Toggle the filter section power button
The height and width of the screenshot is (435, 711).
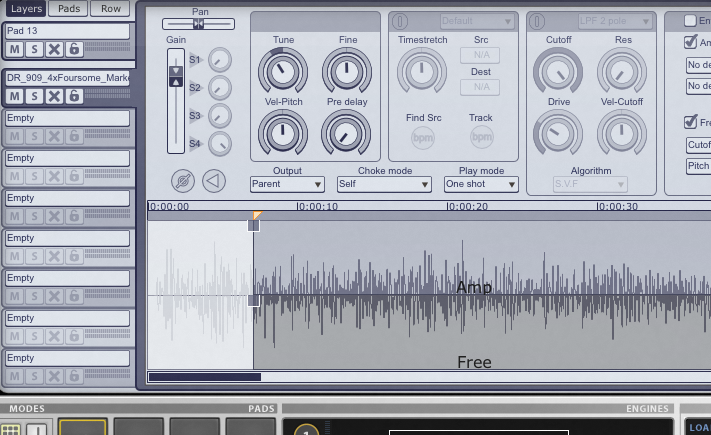pyautogui.click(x=538, y=21)
